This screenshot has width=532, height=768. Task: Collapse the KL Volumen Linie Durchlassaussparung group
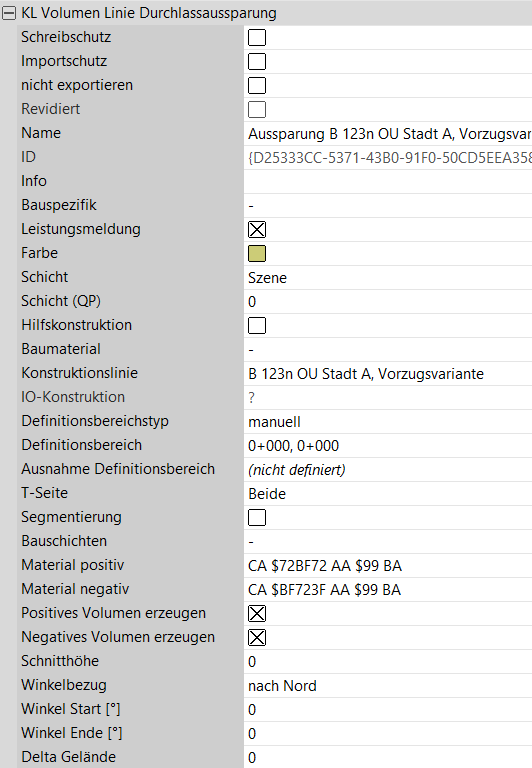tap(9, 13)
